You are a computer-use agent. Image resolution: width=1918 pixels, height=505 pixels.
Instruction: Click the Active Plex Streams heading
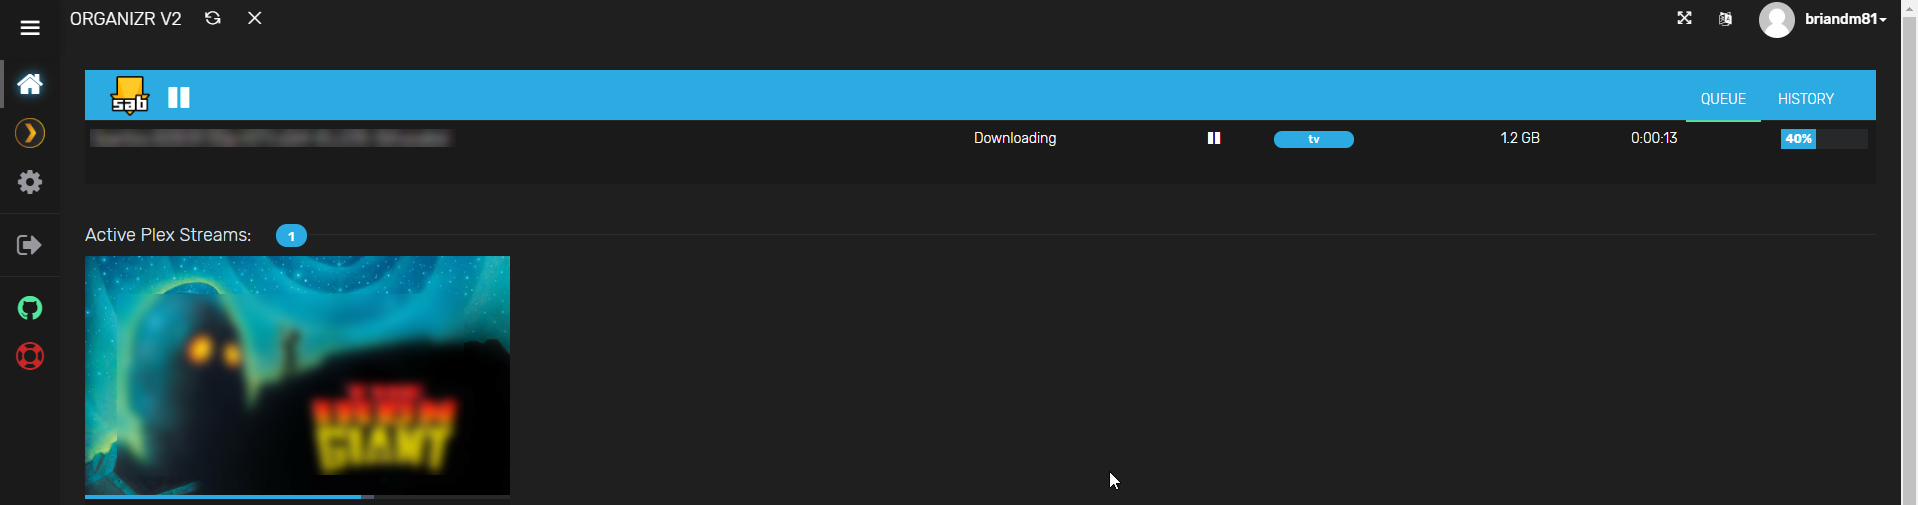click(168, 235)
